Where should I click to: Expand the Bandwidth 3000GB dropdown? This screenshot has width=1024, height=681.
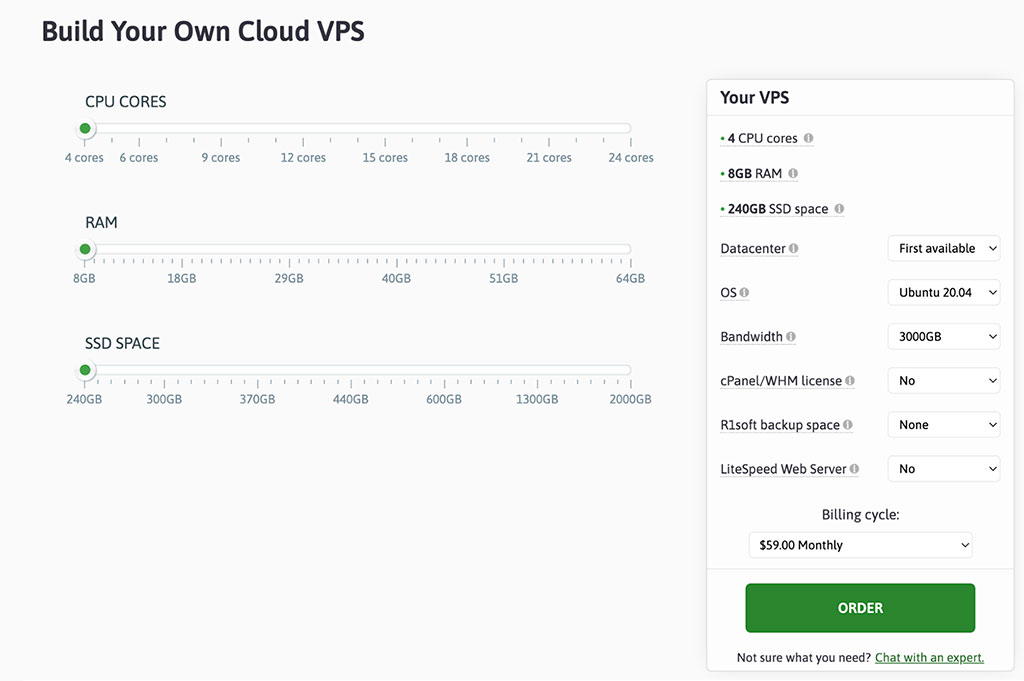click(943, 337)
